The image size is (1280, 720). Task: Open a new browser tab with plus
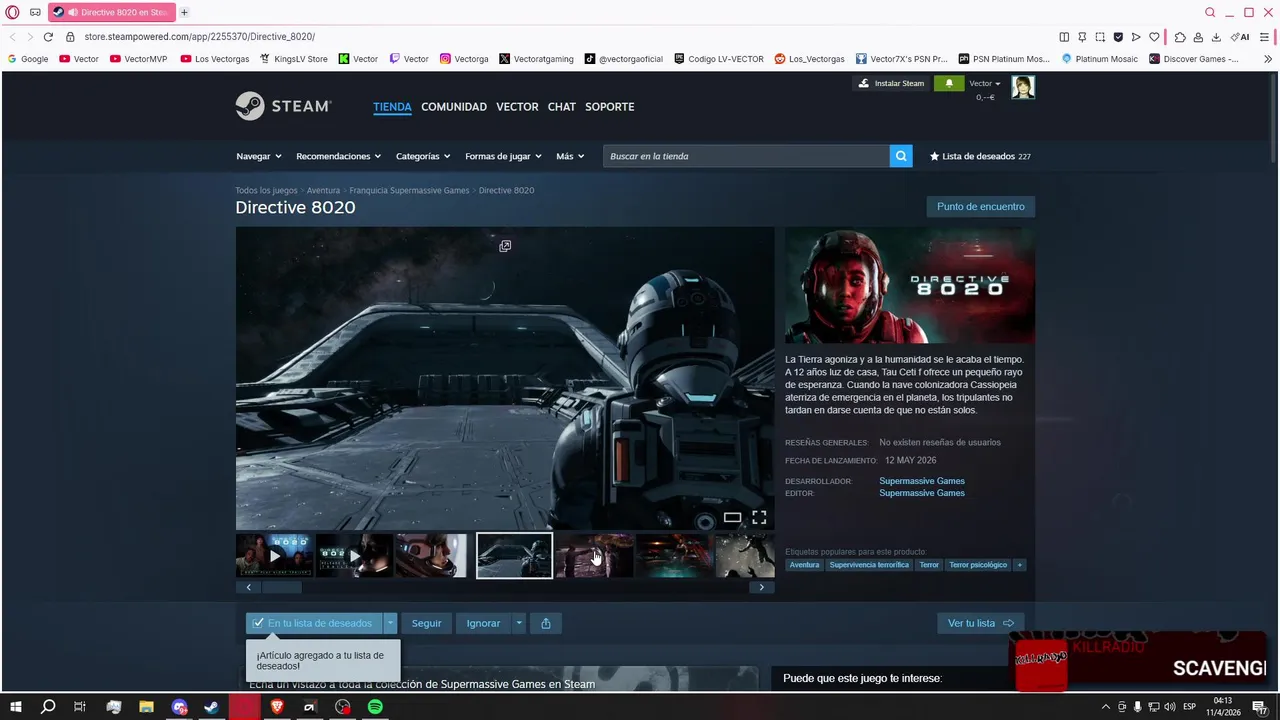click(x=184, y=12)
